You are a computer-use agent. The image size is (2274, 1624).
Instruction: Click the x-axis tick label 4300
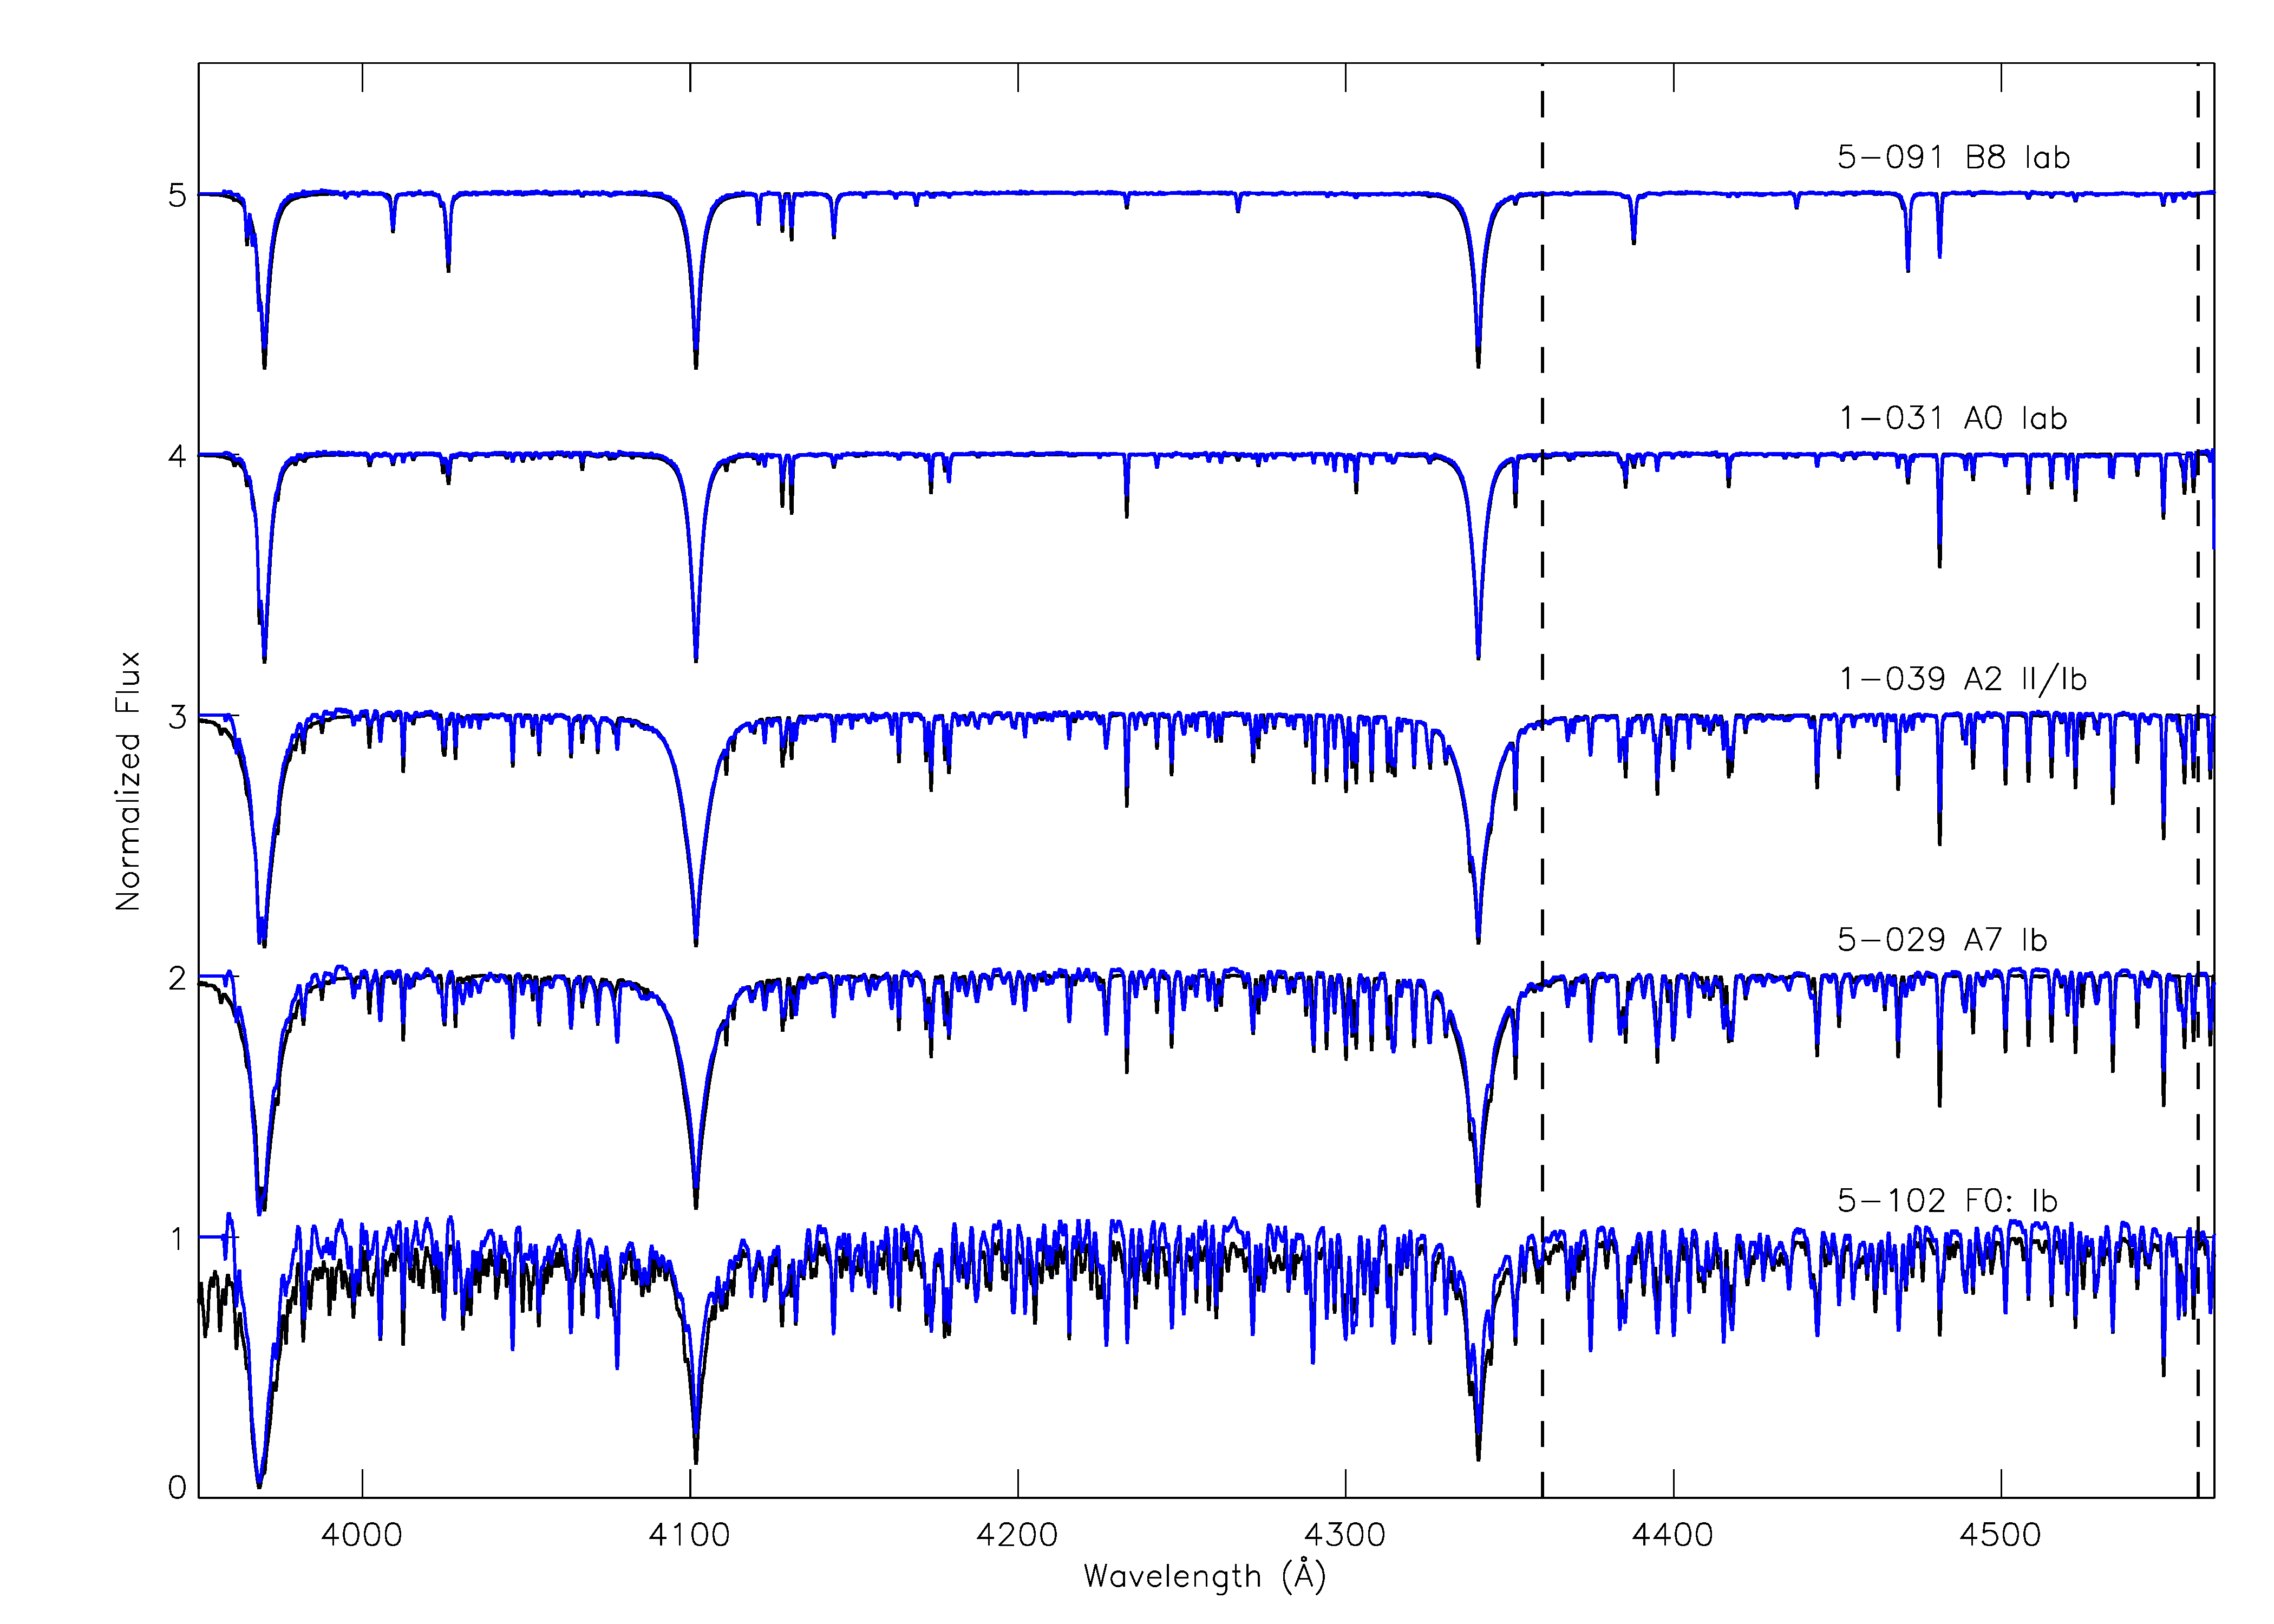click(1345, 1535)
